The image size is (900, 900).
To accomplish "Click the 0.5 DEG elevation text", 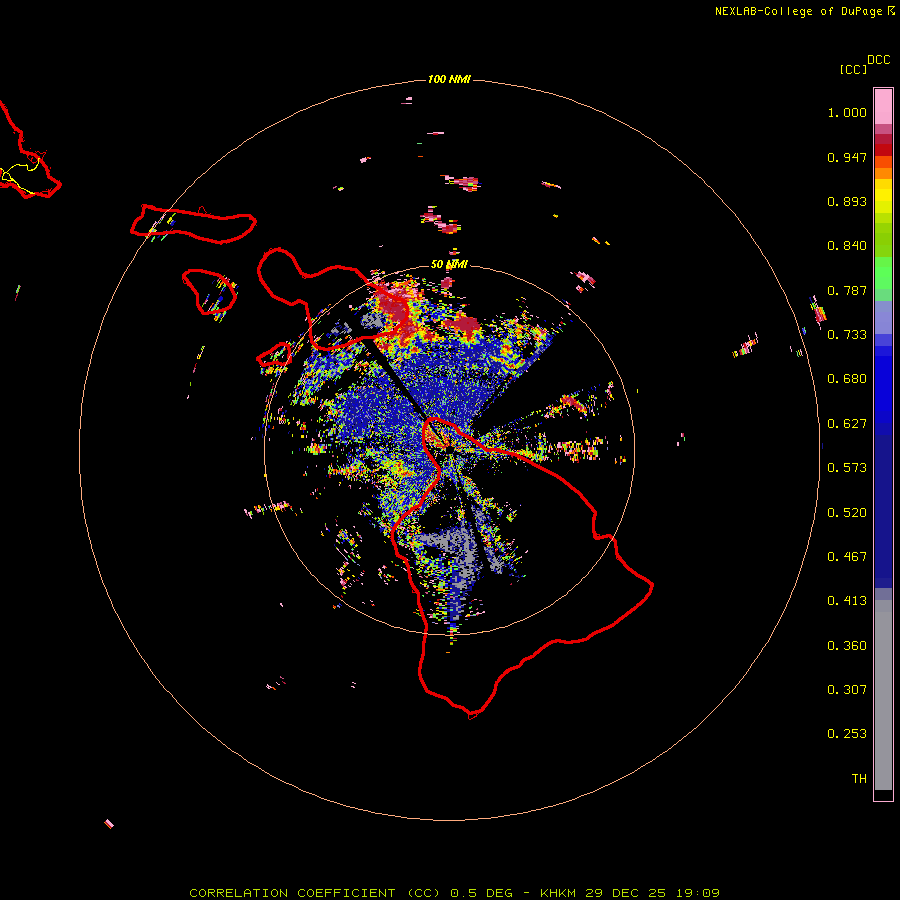I will click(482, 893).
